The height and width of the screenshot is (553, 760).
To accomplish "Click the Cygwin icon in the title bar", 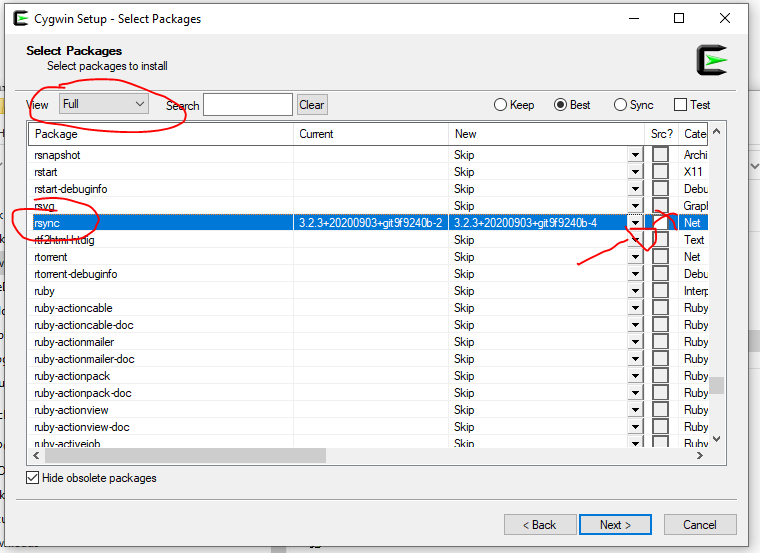I will pos(21,18).
